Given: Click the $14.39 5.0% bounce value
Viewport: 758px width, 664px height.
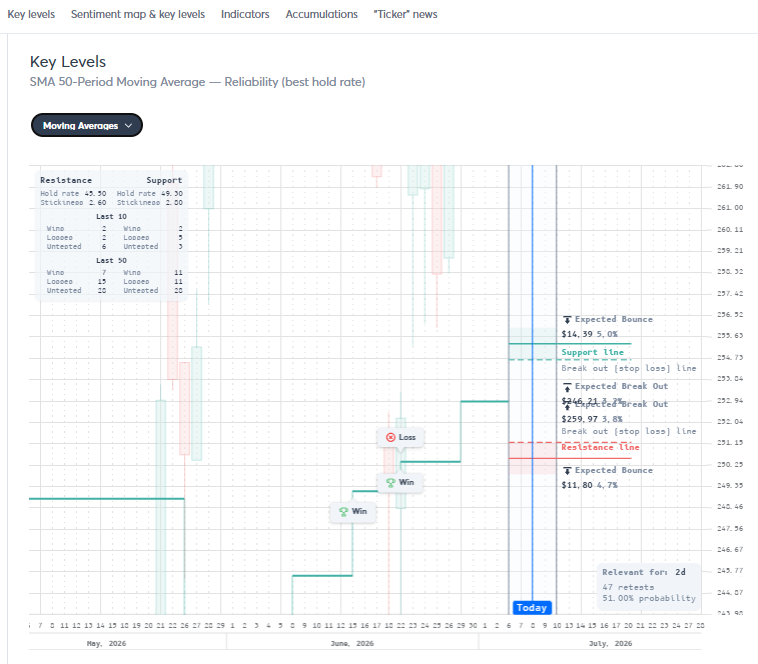Looking at the screenshot, I should pos(589,334).
